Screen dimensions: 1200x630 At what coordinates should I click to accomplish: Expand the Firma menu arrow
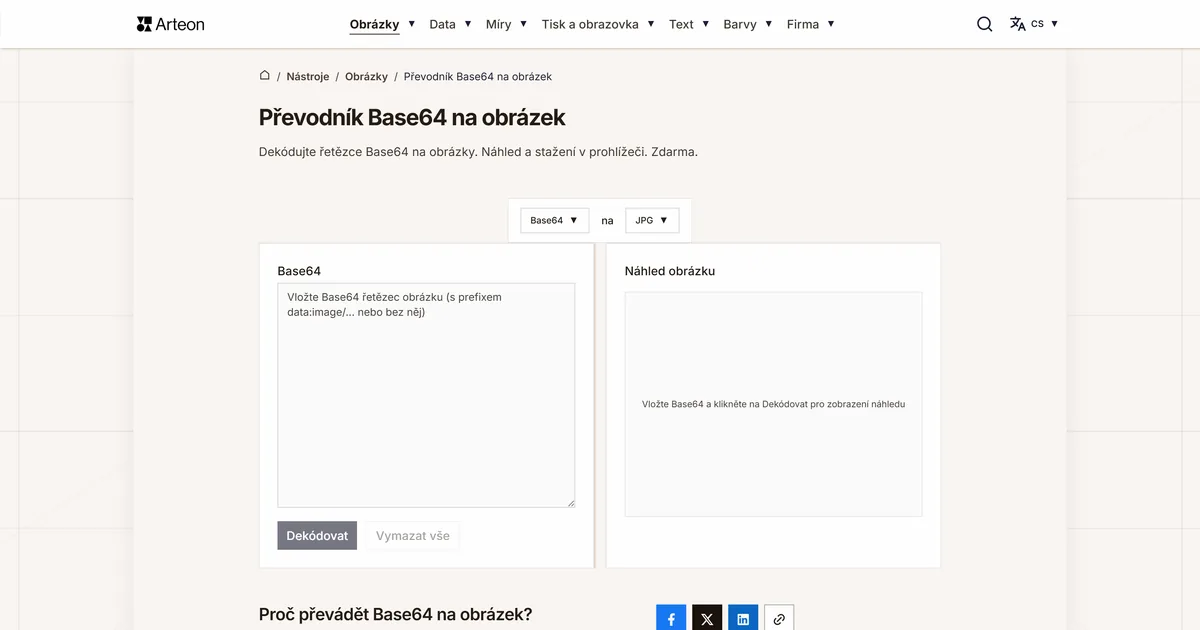[831, 24]
